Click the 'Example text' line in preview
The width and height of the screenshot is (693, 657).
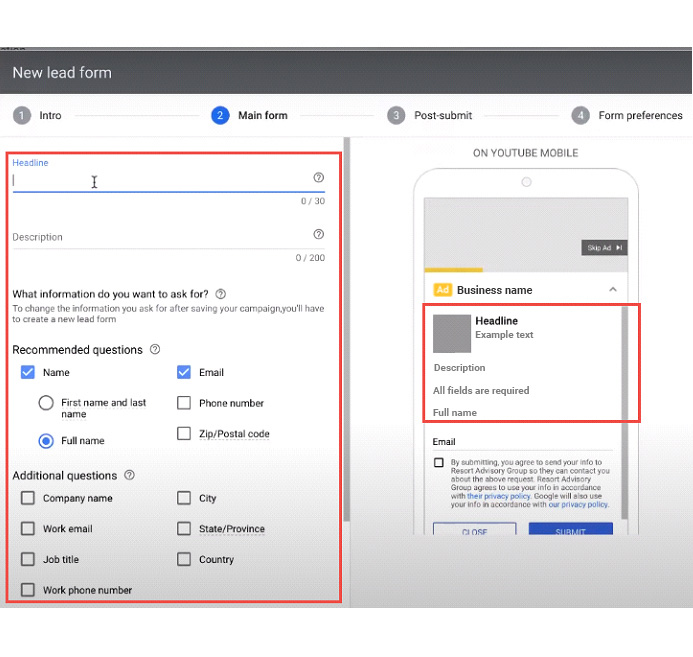point(504,335)
